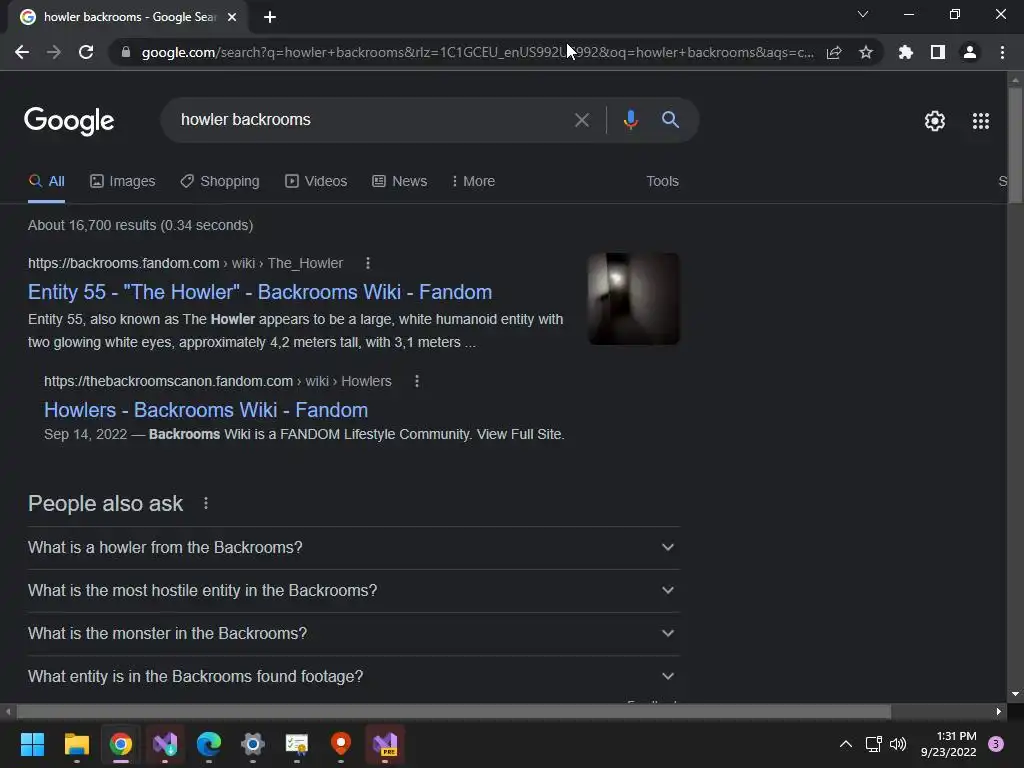Open the volume tray icon
Viewport: 1024px width, 768px height.
pos(898,744)
